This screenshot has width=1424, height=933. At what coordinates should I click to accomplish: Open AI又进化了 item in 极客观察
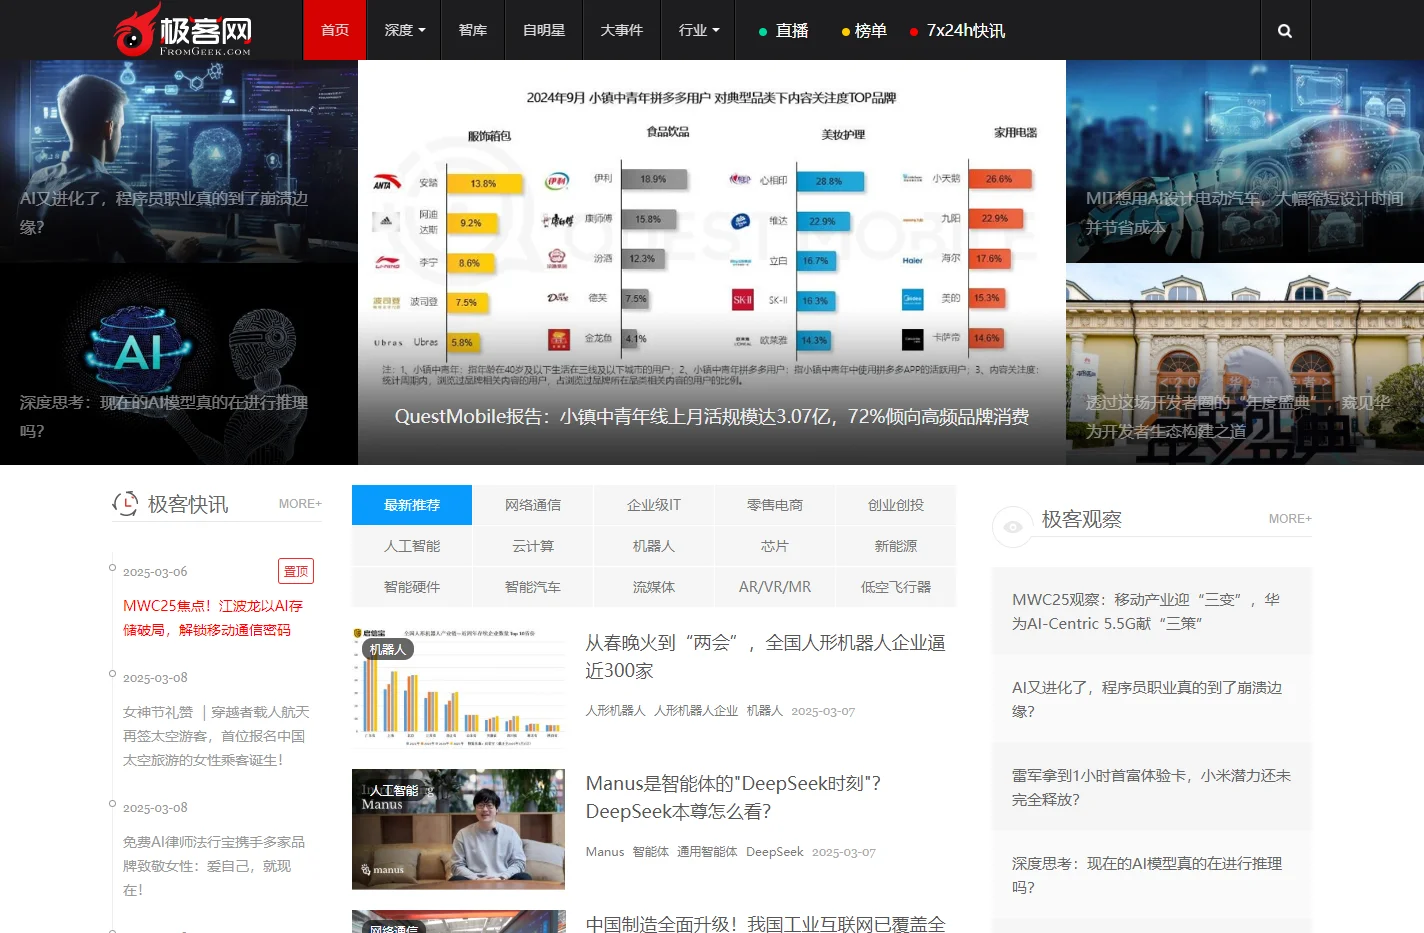[1147, 699]
